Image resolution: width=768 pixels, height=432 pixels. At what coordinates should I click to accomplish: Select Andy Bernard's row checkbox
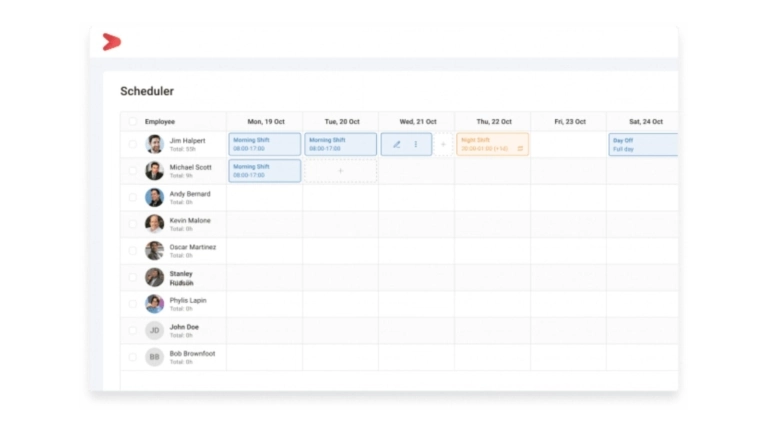click(x=133, y=197)
